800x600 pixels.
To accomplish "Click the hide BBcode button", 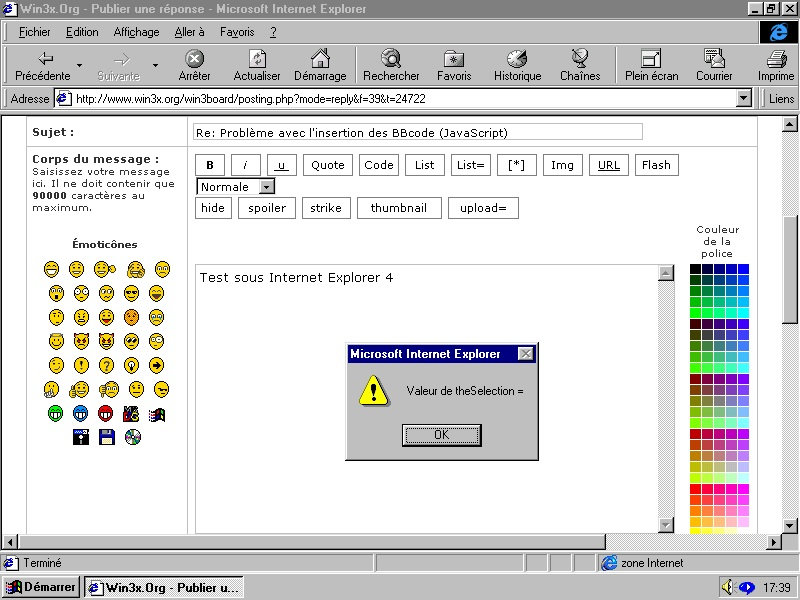I will tap(213, 208).
